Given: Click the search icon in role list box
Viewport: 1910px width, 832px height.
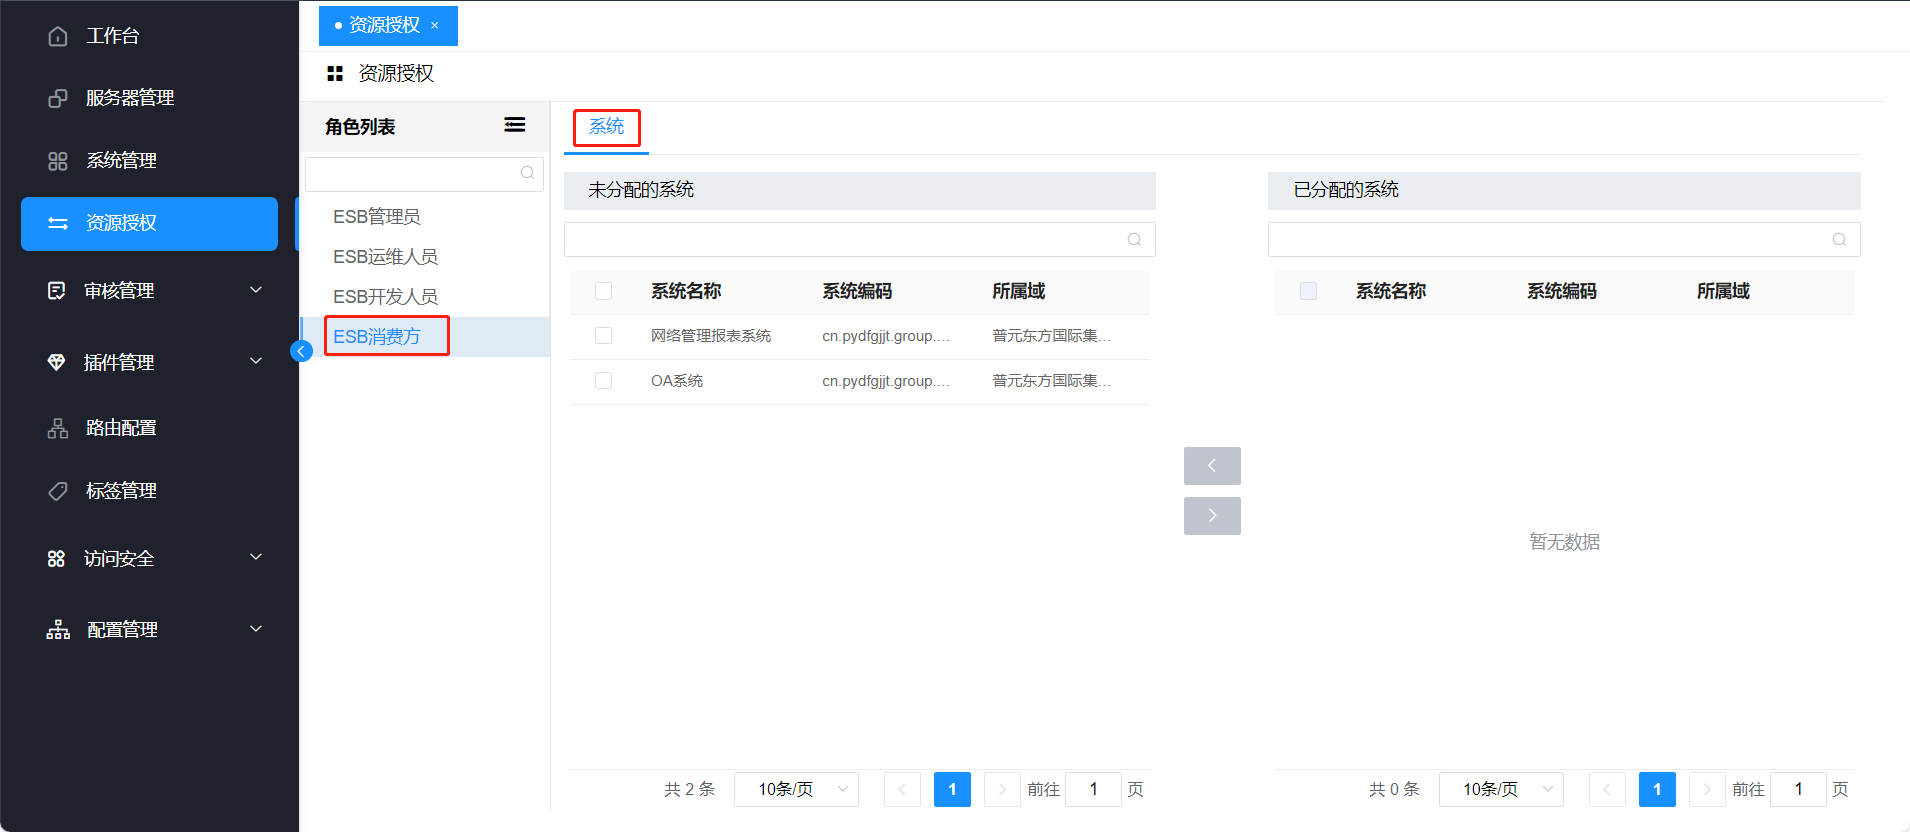Looking at the screenshot, I should tap(527, 173).
